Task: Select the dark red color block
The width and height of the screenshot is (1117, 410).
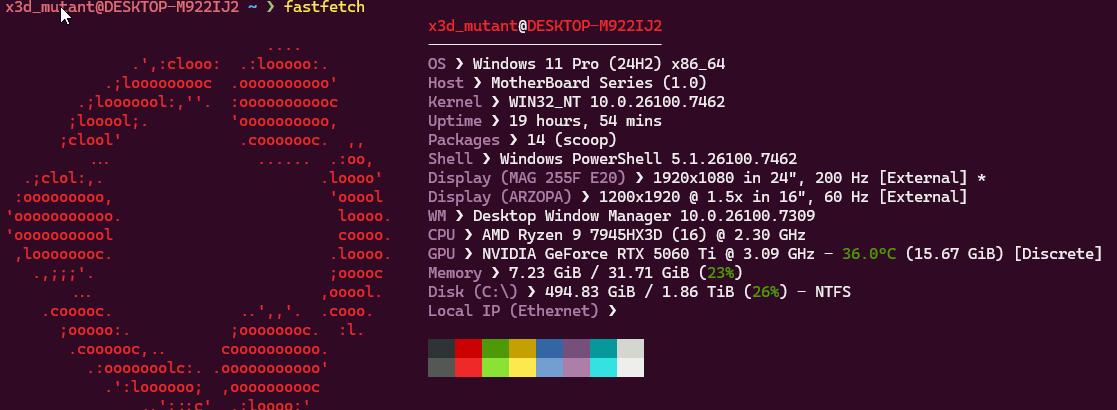Action: click(x=469, y=348)
